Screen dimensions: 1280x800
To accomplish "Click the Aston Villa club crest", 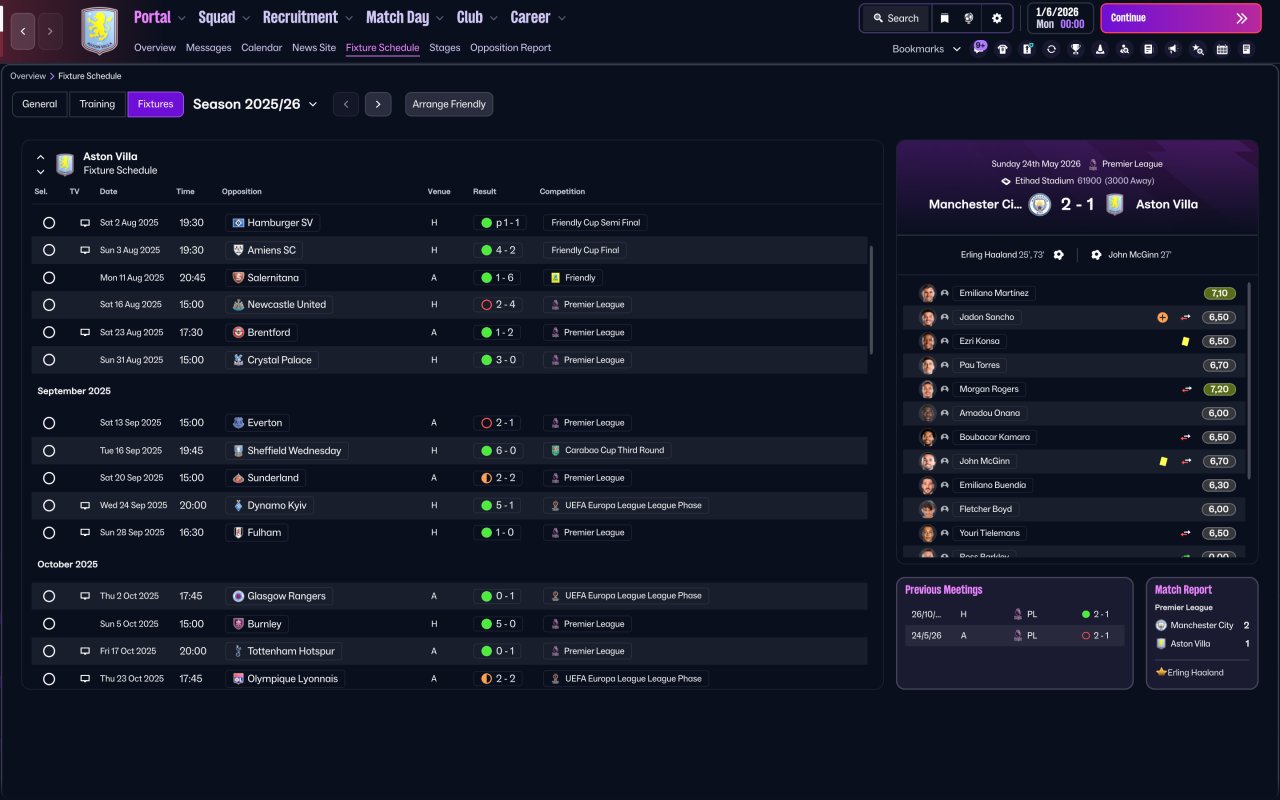I will 99,31.
